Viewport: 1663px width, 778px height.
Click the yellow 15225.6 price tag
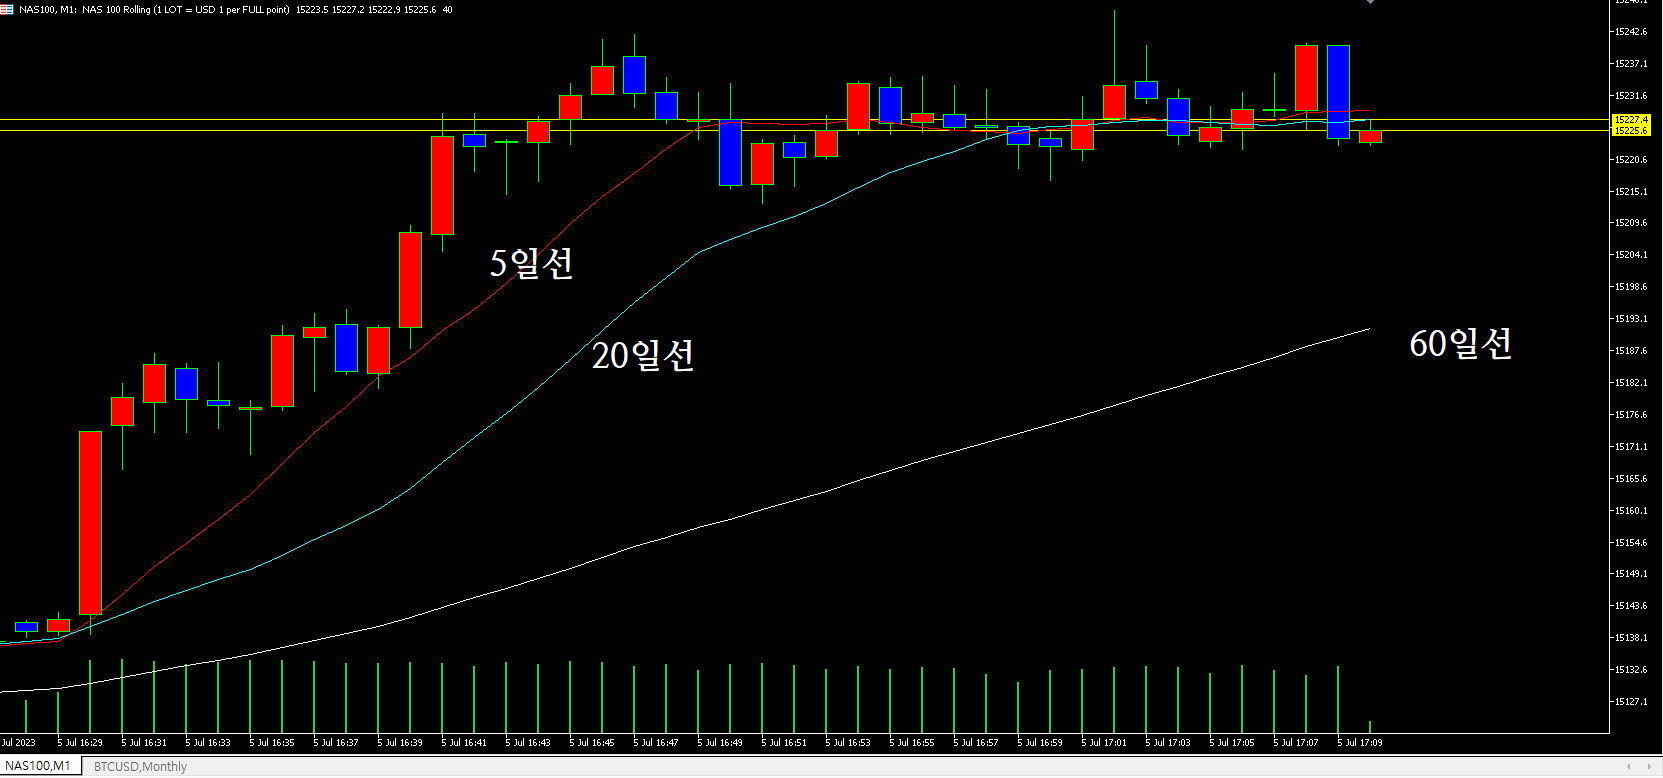(1630, 131)
